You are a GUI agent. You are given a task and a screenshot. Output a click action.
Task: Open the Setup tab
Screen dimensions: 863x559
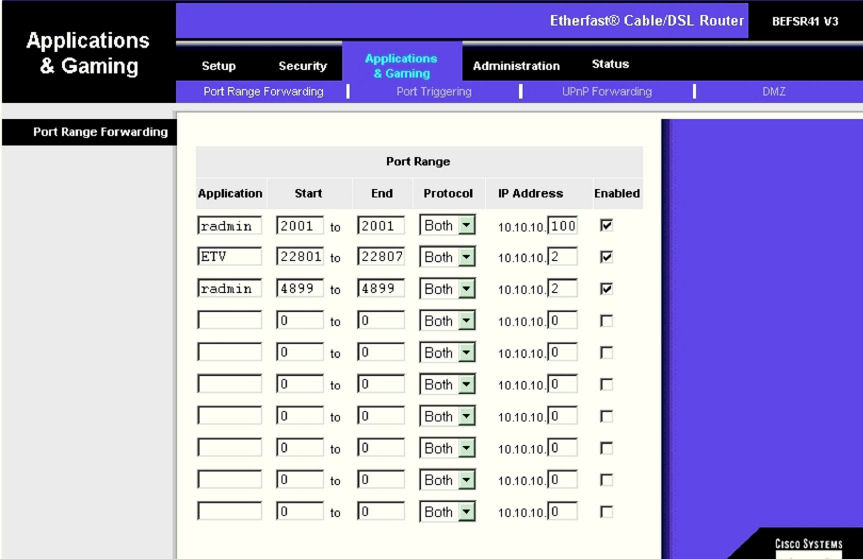coord(219,66)
